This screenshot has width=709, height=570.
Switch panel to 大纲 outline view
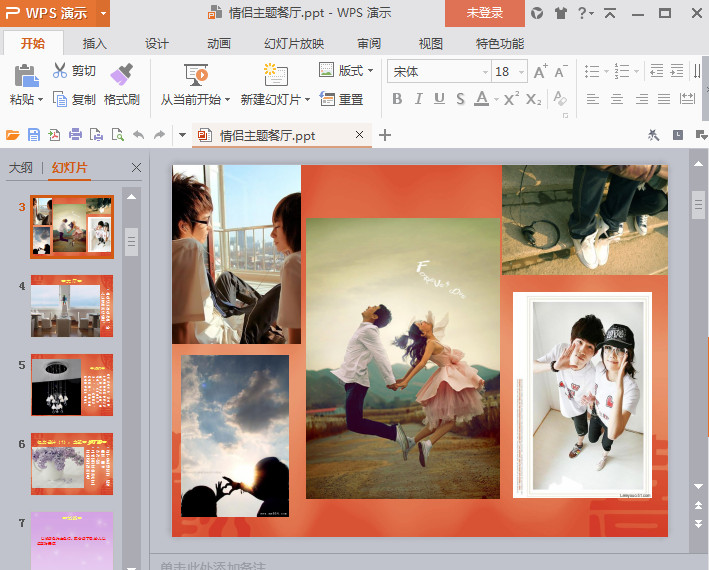pyautogui.click(x=21, y=168)
